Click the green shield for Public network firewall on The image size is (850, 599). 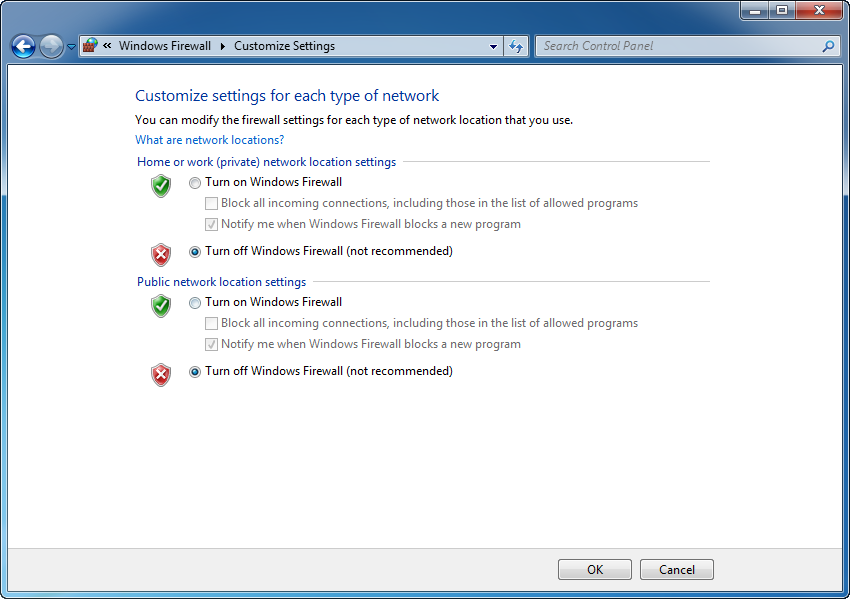[x=160, y=306]
